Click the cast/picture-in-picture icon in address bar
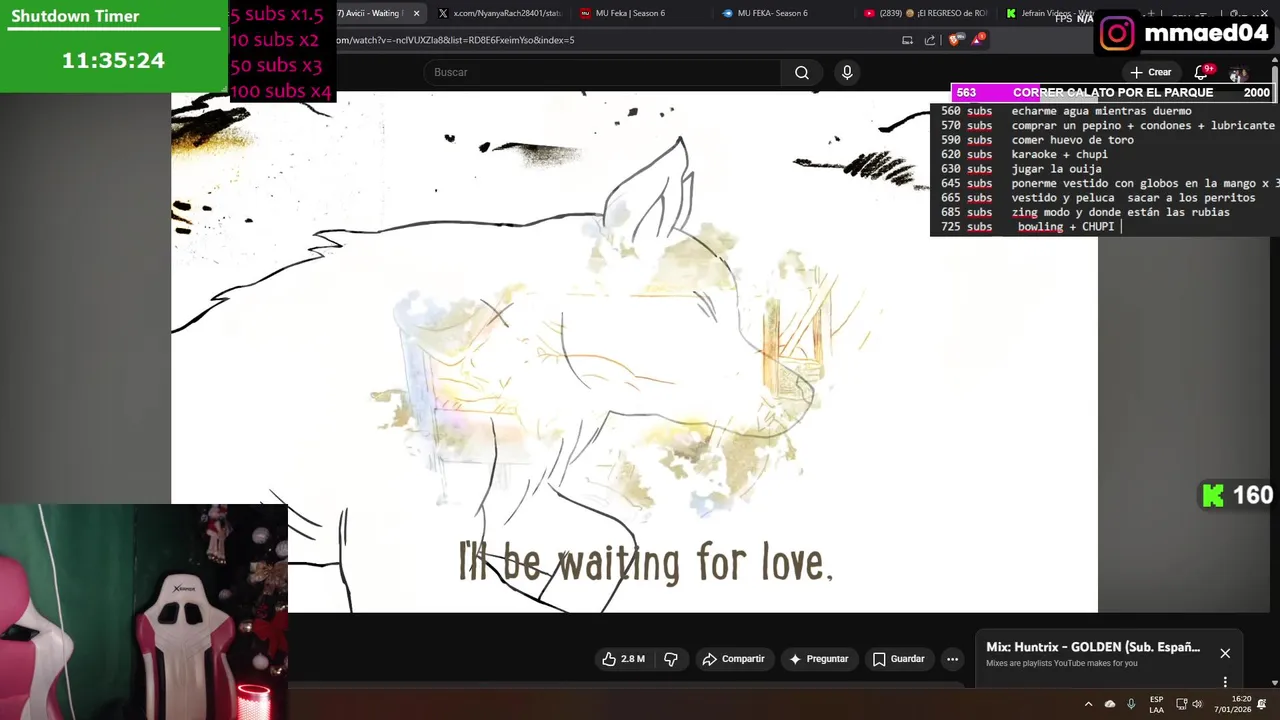The height and width of the screenshot is (720, 1280). [x=907, y=40]
